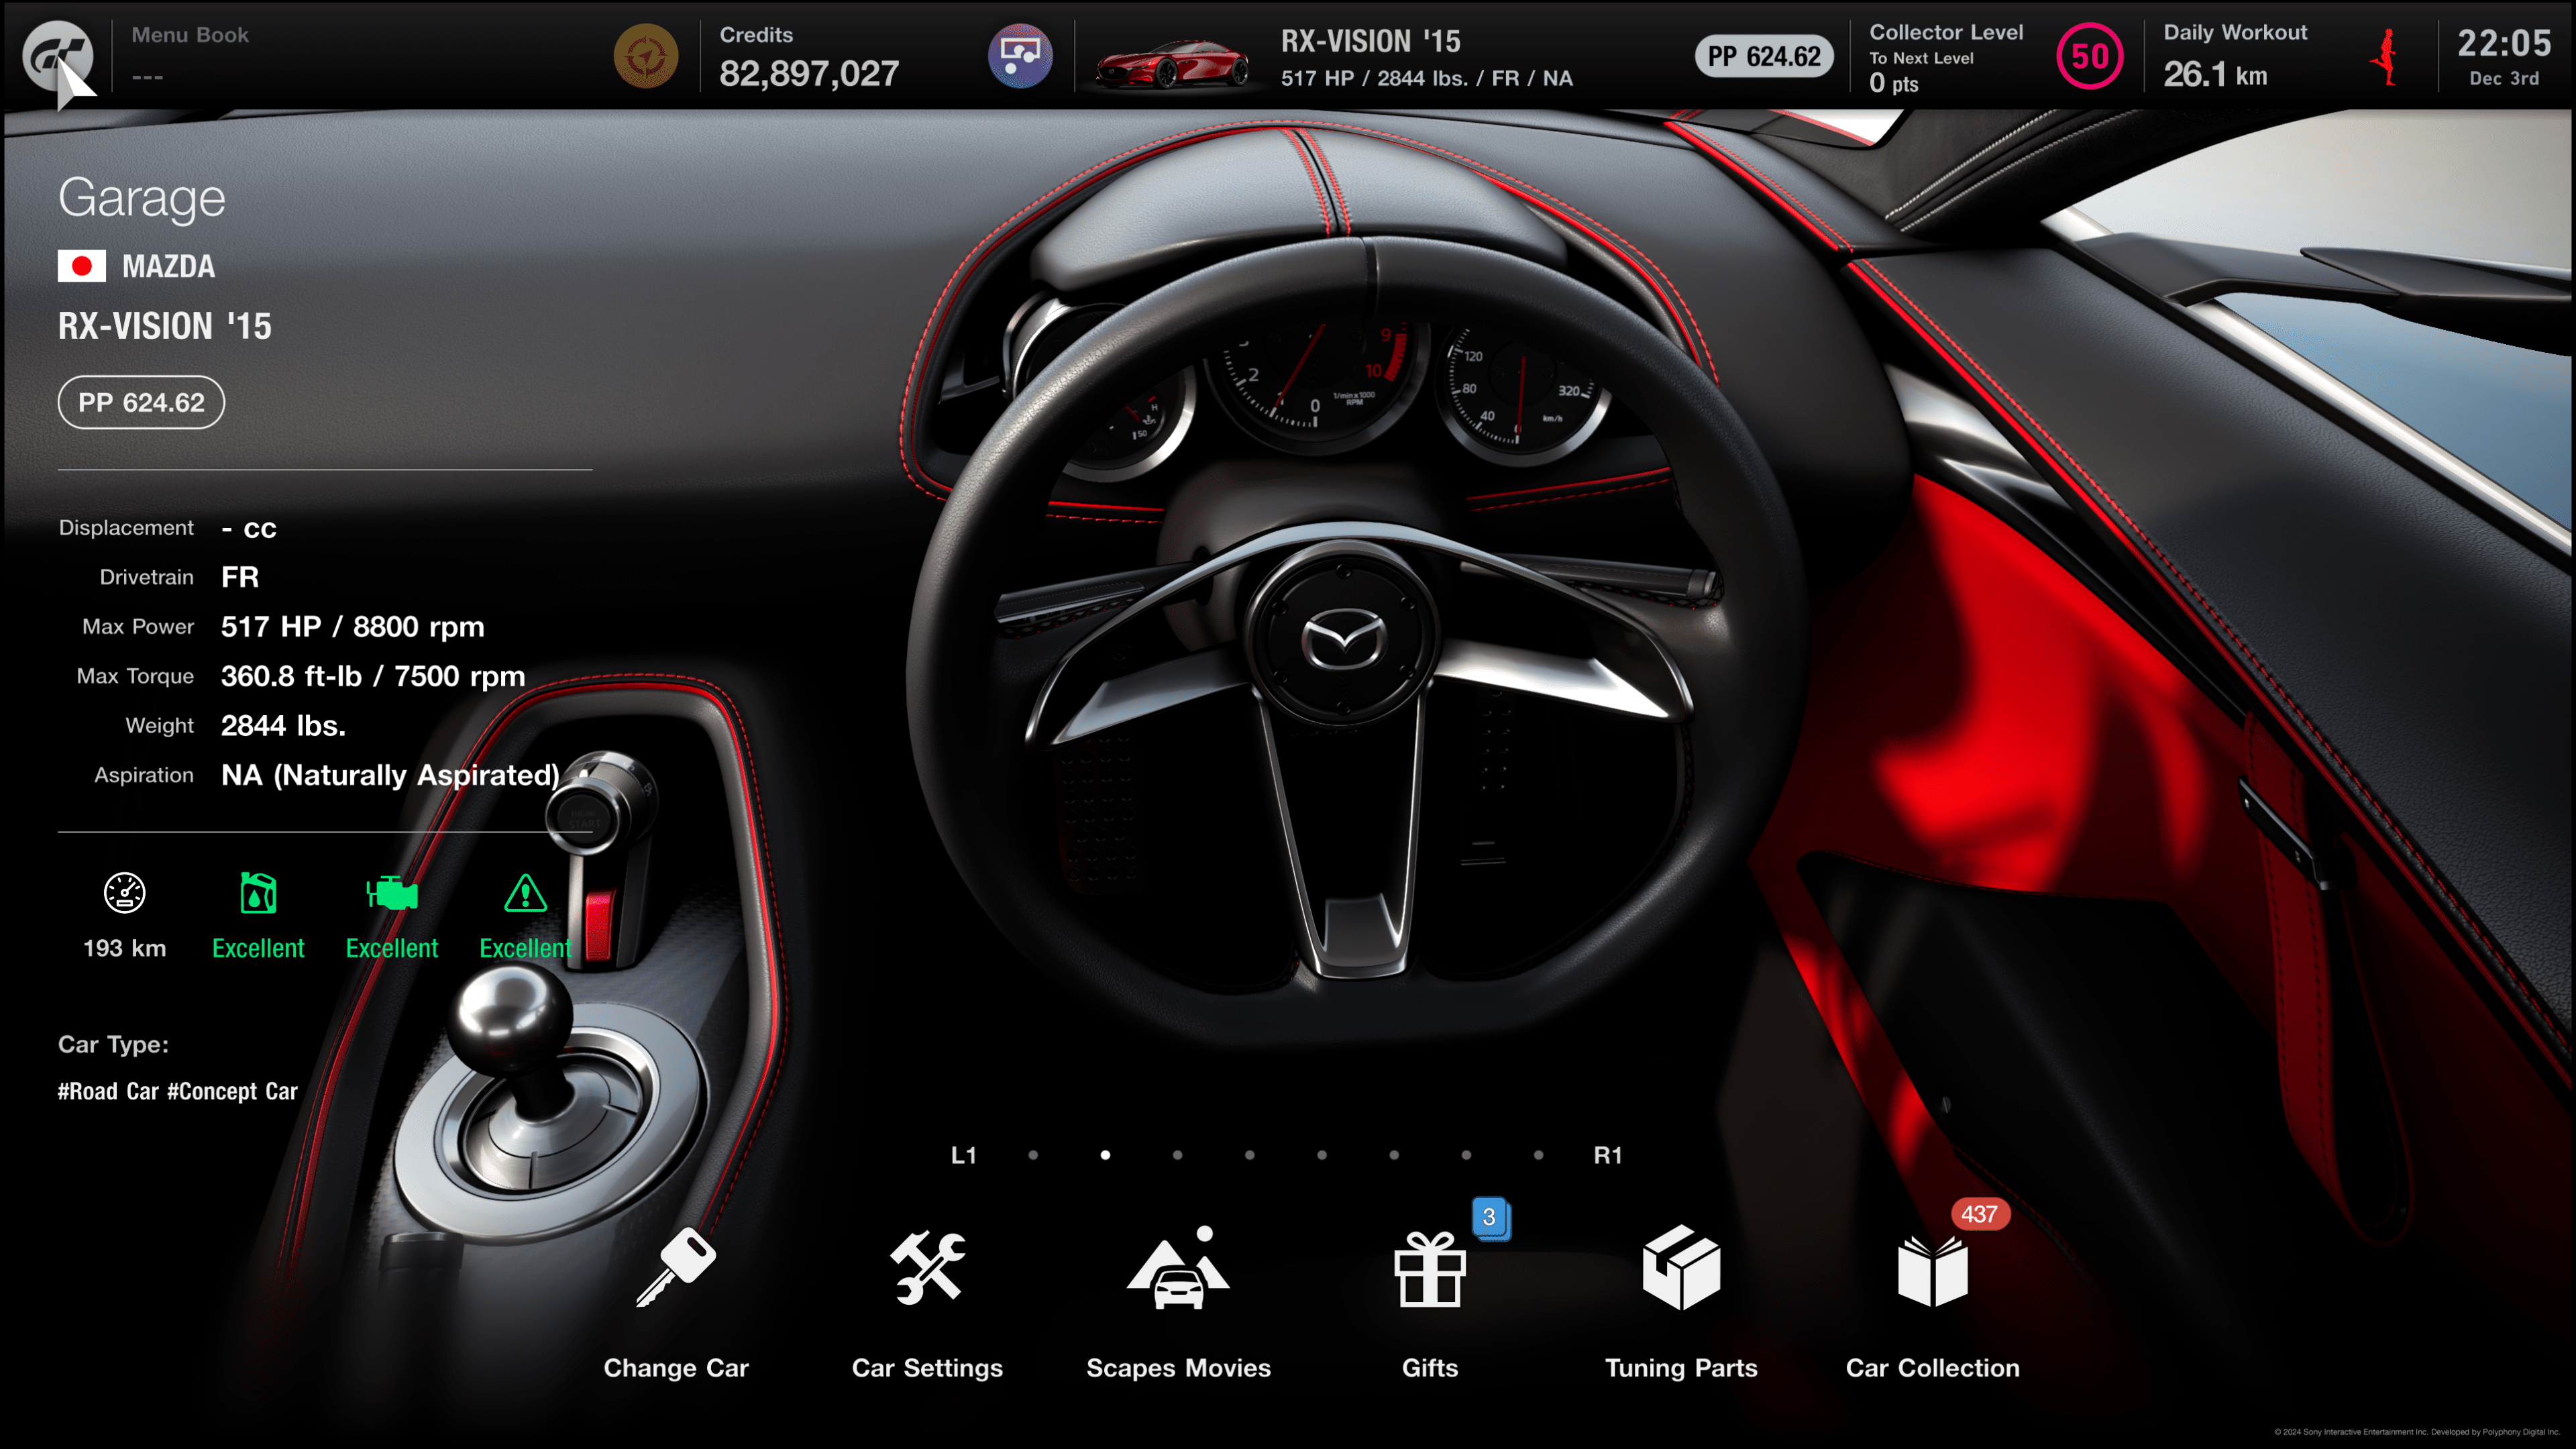This screenshot has height=1449, width=2576.
Task: Click the Japan flag icon
Action: tap(82, 266)
